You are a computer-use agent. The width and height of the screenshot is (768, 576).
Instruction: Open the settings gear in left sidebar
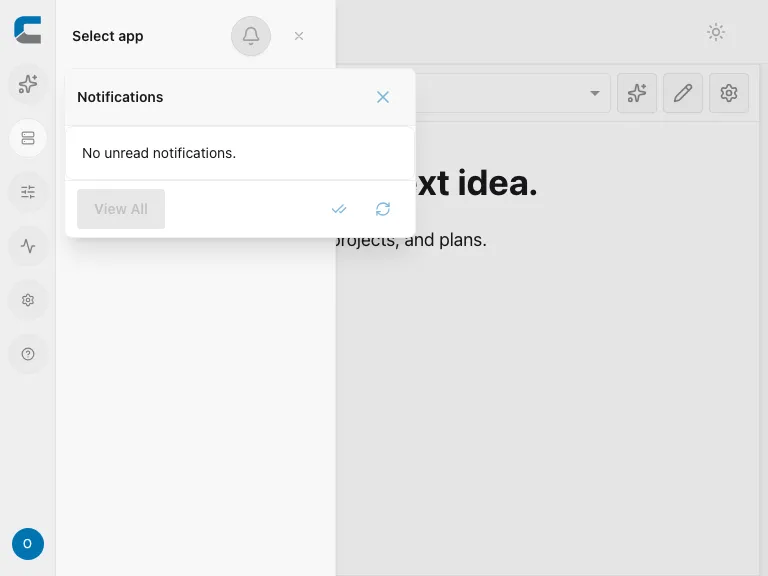tap(28, 300)
